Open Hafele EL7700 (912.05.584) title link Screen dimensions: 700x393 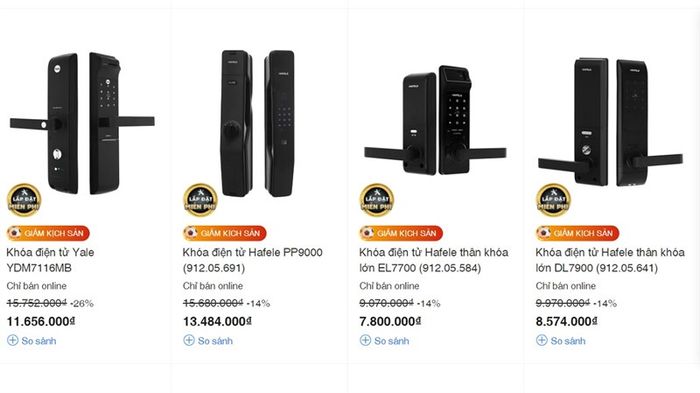[x=433, y=260]
